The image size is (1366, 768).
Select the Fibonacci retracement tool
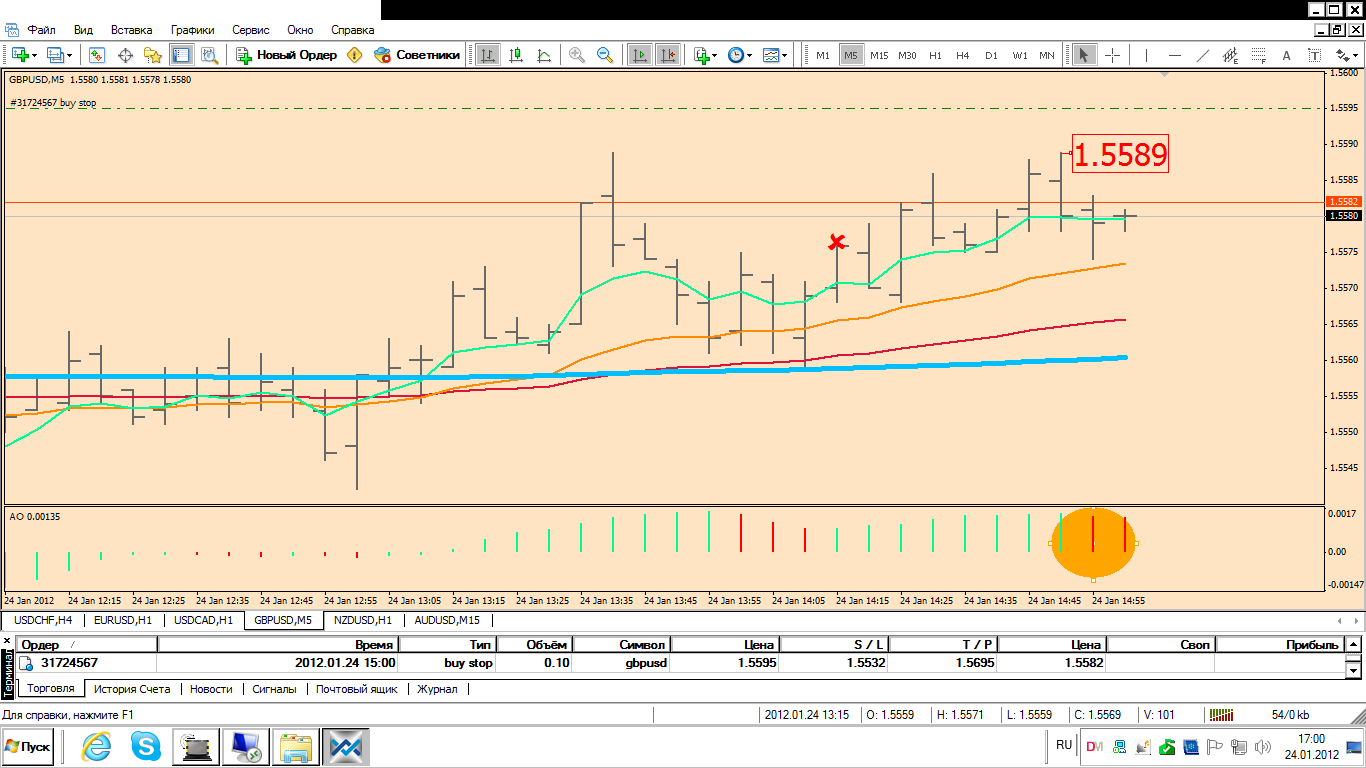pos(1259,55)
